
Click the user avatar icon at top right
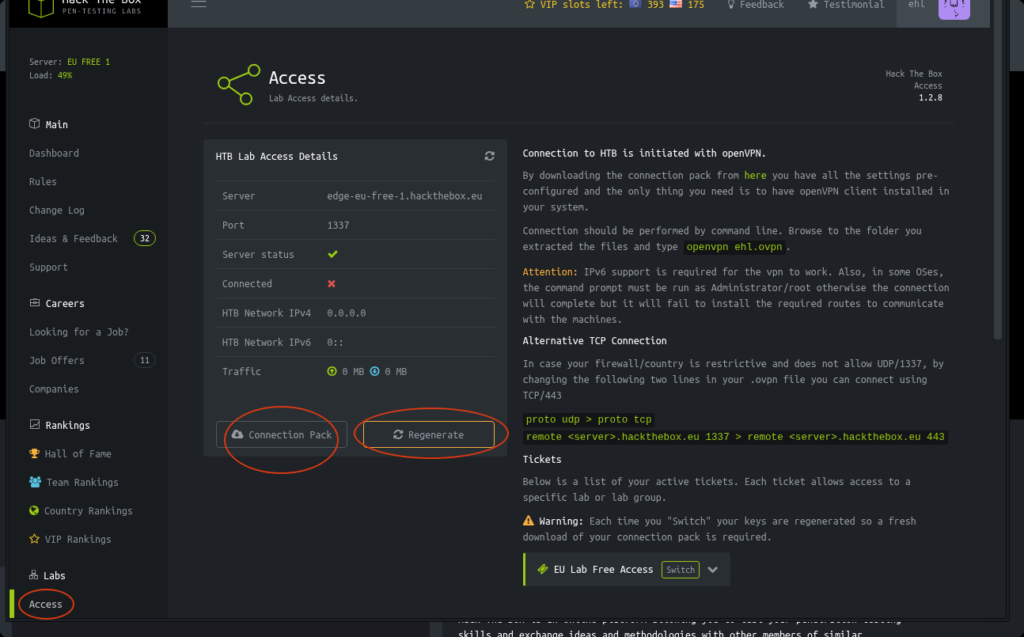tap(953, 8)
